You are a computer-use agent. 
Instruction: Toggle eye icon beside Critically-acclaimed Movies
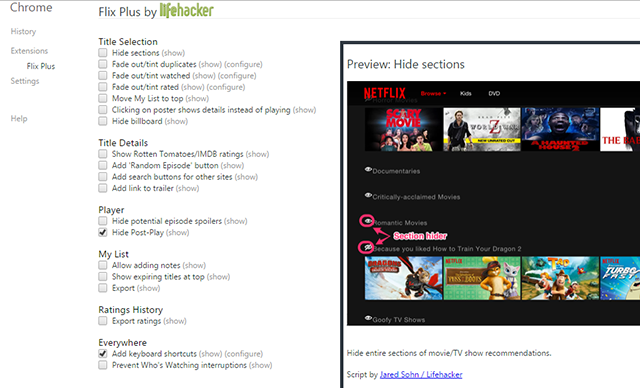368,195
